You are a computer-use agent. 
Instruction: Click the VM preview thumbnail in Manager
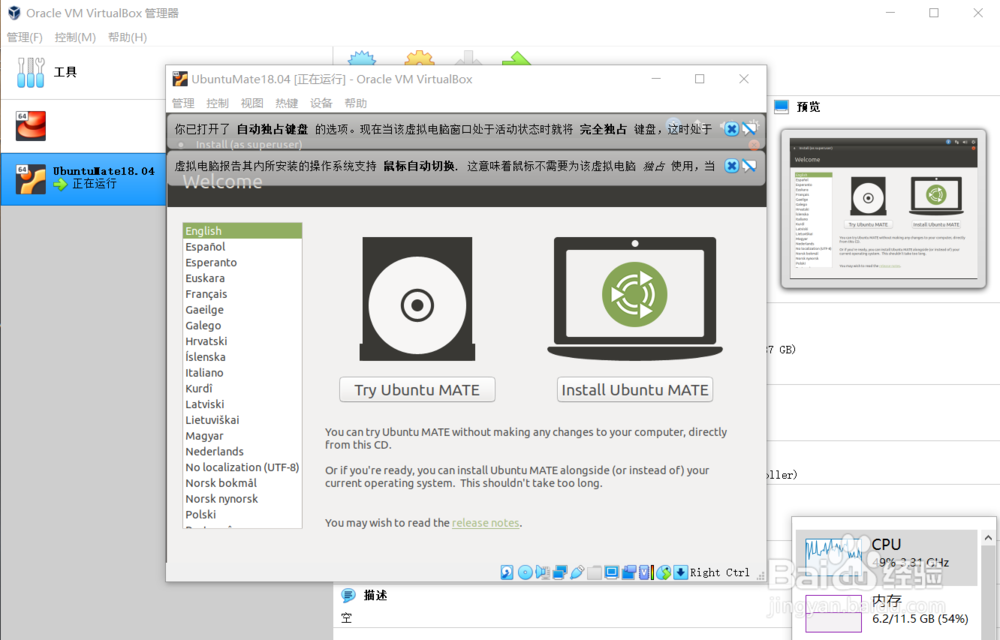click(x=883, y=208)
